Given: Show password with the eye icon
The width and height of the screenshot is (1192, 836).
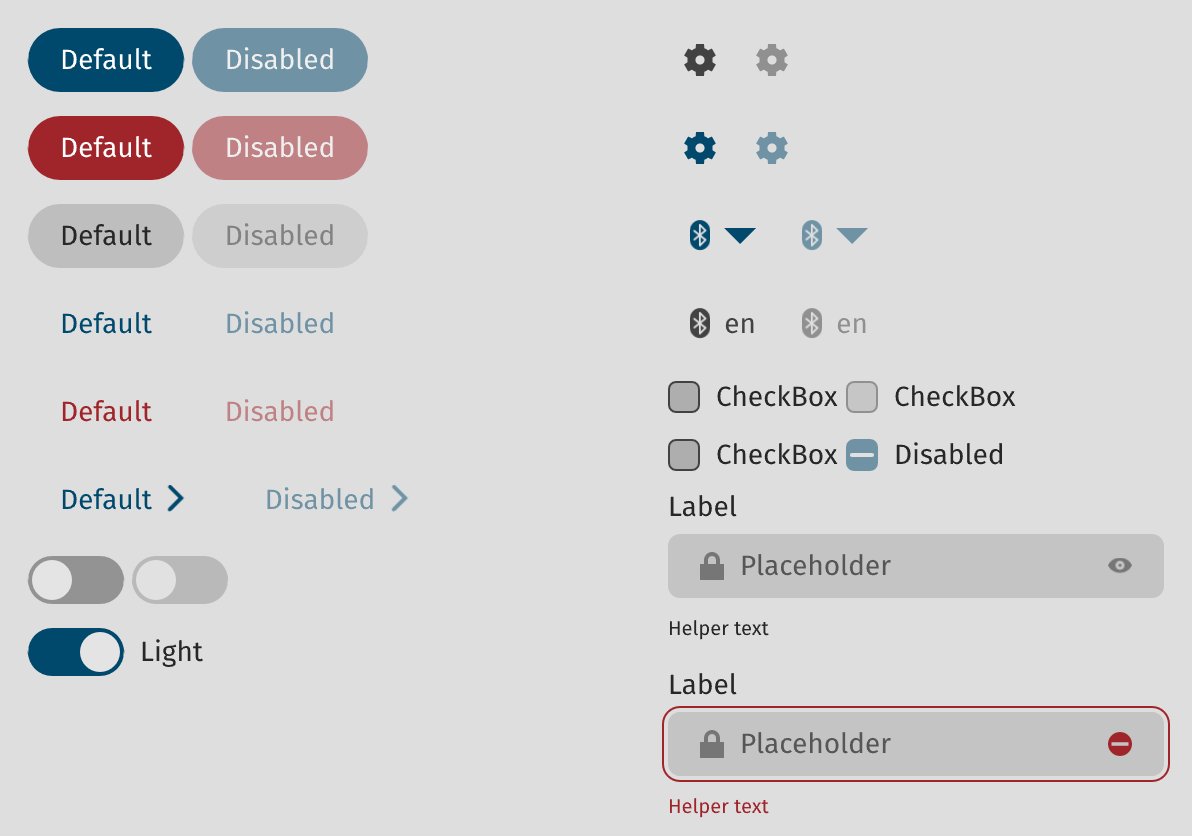Looking at the screenshot, I should pyautogui.click(x=1120, y=565).
